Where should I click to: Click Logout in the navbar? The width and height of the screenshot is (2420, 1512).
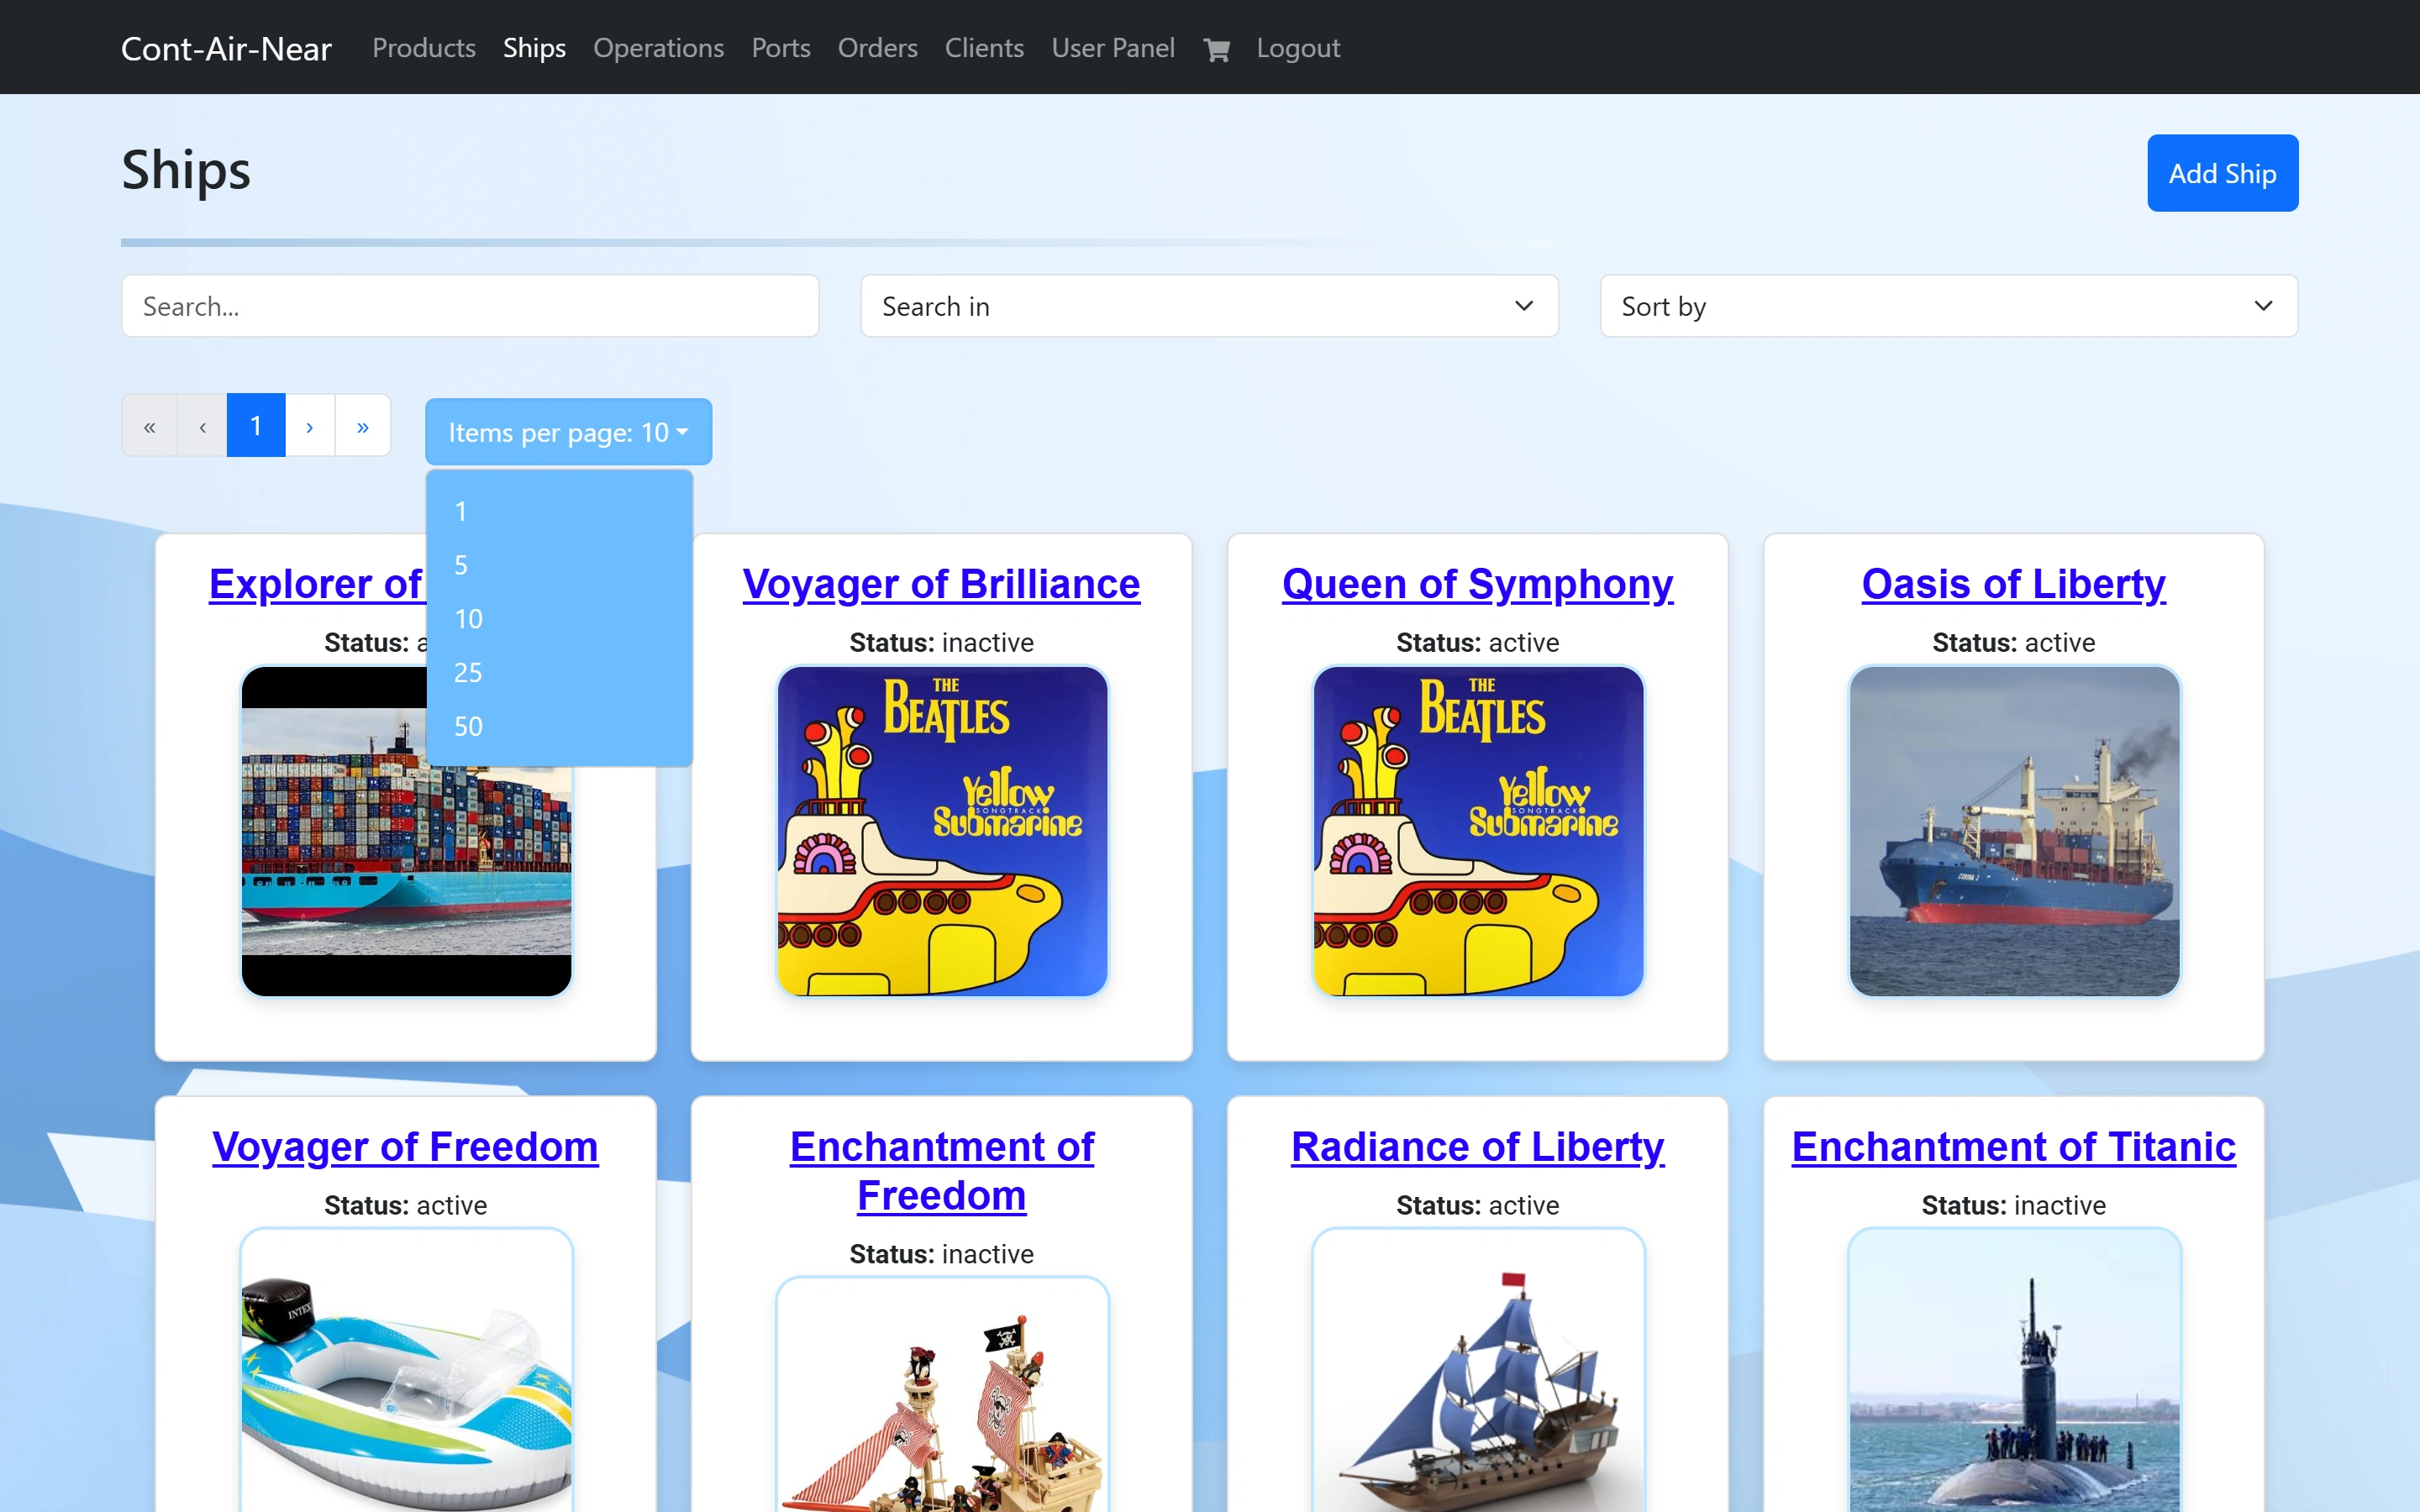(x=1298, y=48)
